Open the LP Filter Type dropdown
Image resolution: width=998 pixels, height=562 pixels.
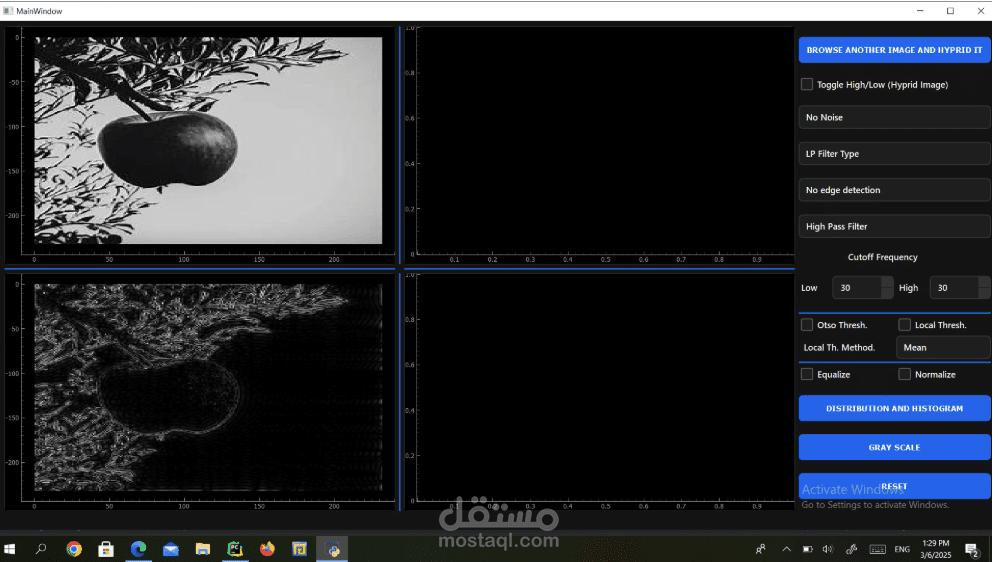[x=894, y=153]
